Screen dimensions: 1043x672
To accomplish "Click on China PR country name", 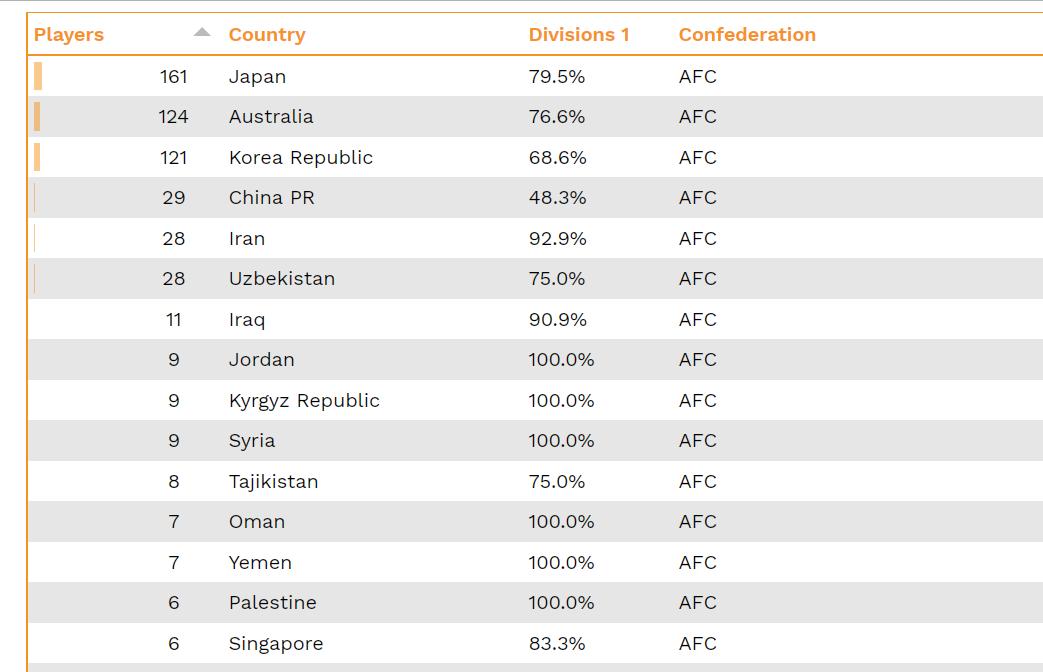I will (x=272, y=198).
